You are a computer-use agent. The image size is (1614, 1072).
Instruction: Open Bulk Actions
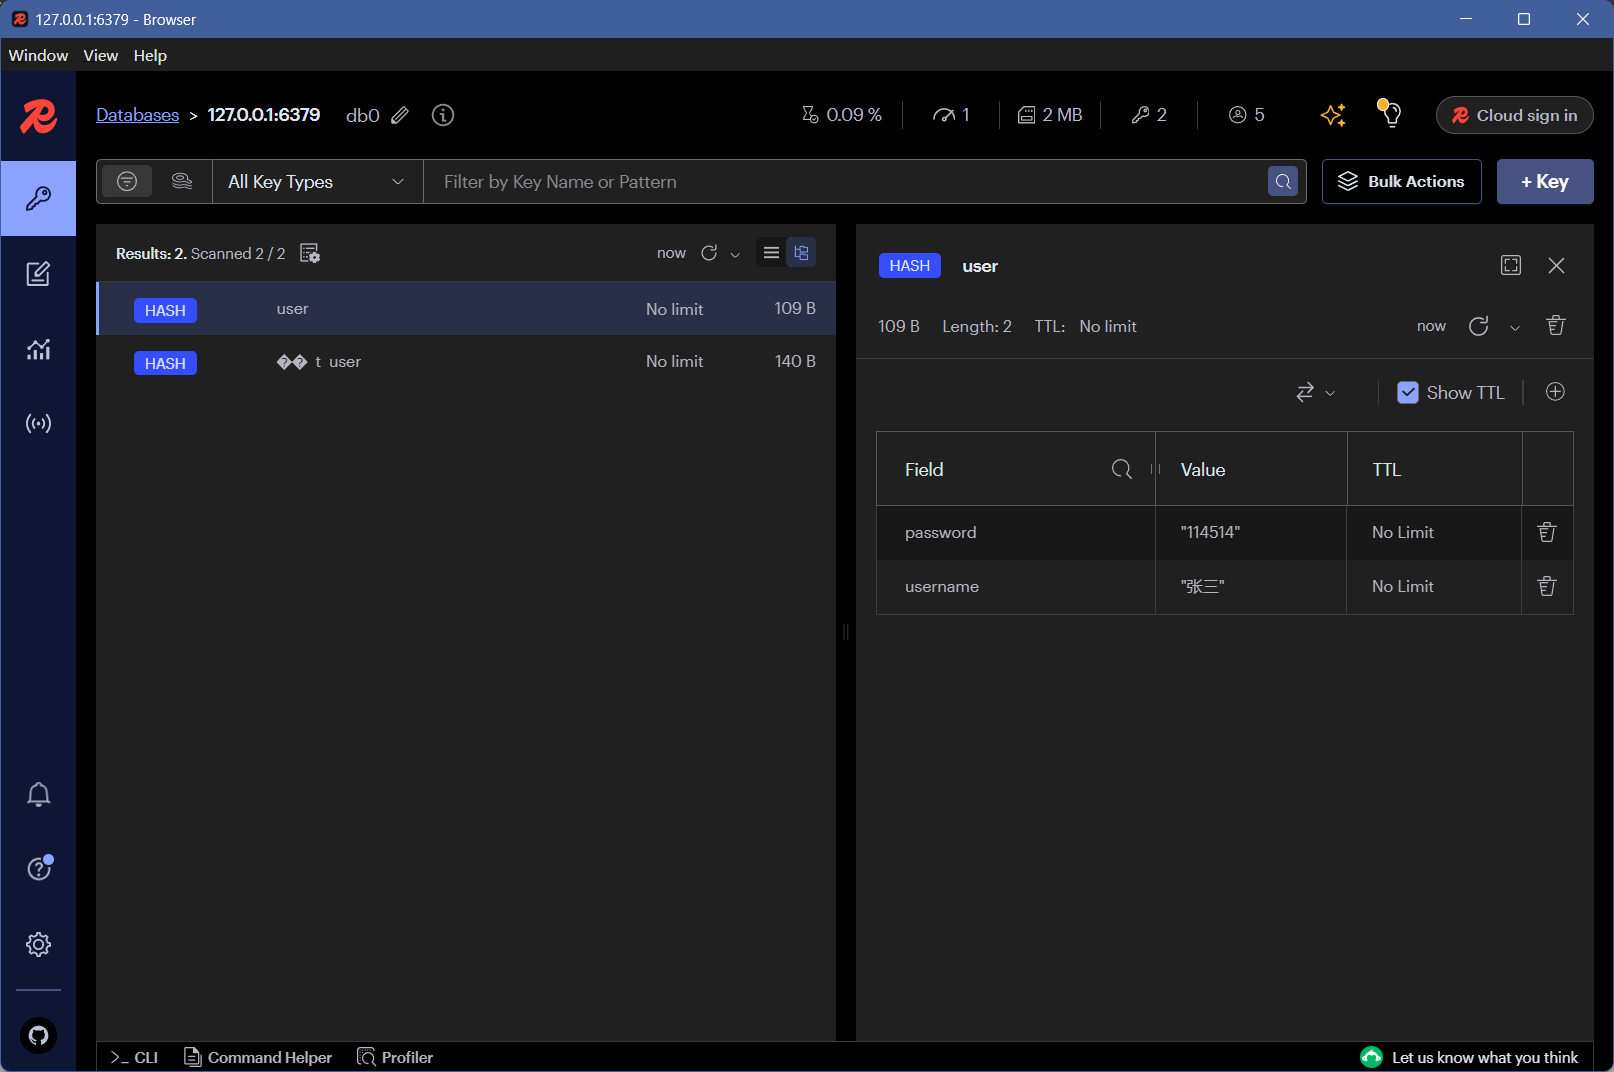[1401, 181]
